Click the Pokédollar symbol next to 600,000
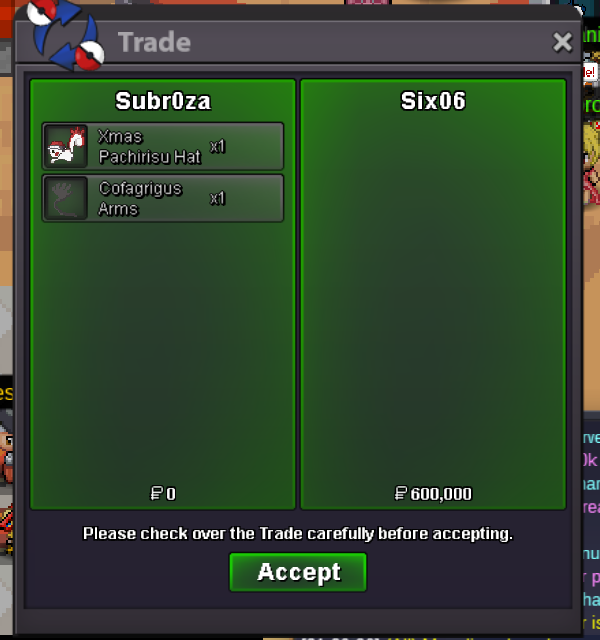Image resolution: width=600 pixels, height=640 pixels. [401, 493]
